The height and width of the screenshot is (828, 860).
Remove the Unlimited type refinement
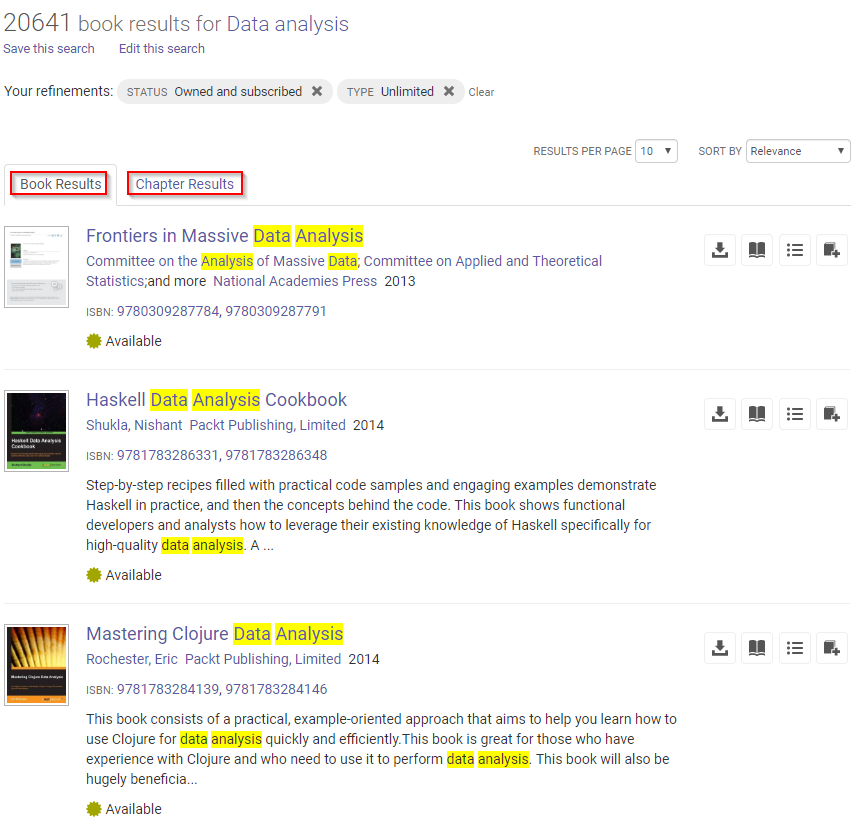point(449,91)
